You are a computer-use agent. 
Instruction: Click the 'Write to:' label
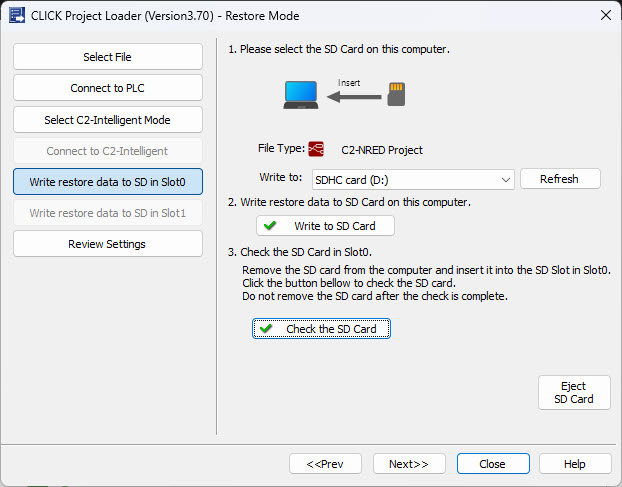(x=280, y=177)
